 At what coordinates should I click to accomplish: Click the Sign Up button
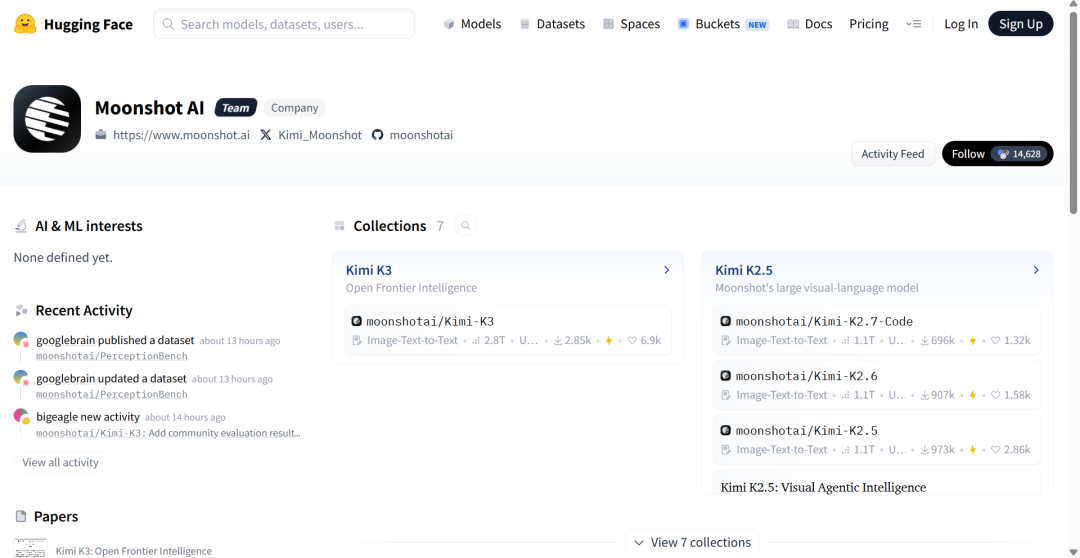pos(1021,24)
